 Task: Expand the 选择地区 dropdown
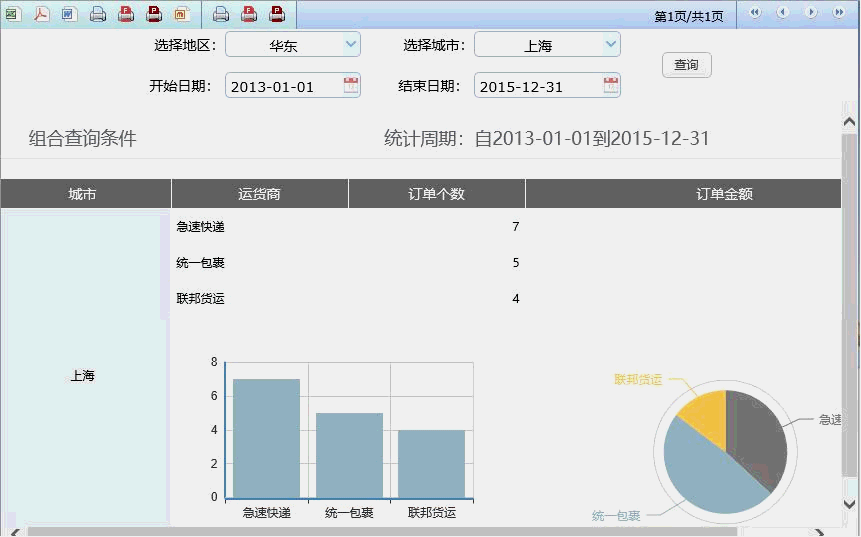350,44
